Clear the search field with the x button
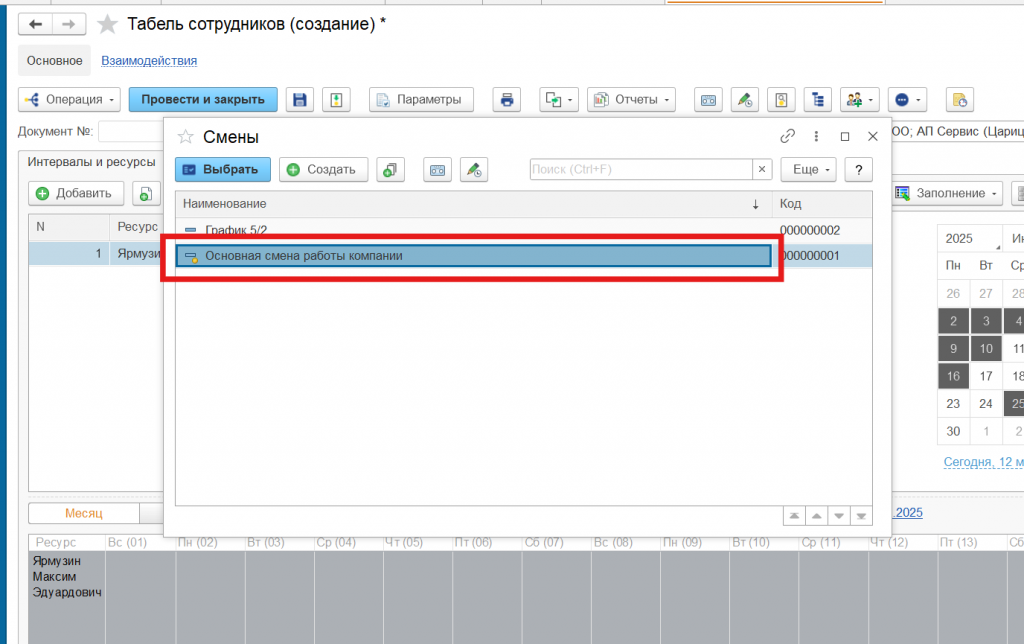The width and height of the screenshot is (1024, 644). [762, 170]
